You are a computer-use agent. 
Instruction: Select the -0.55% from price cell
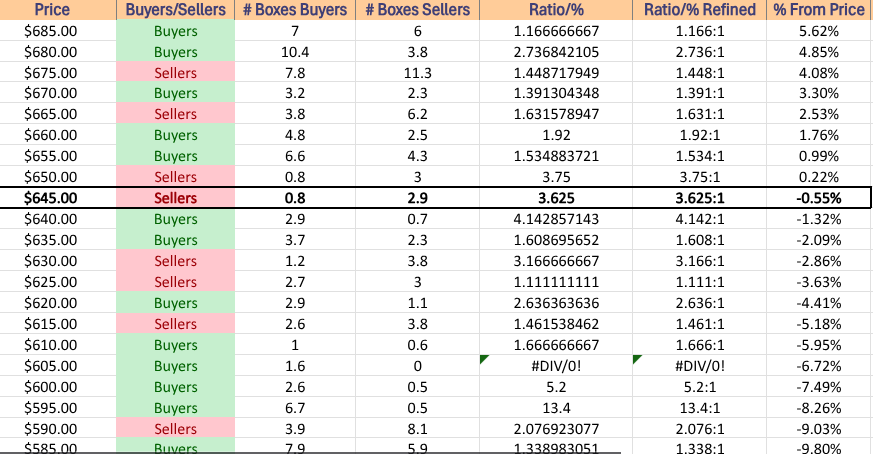820,198
